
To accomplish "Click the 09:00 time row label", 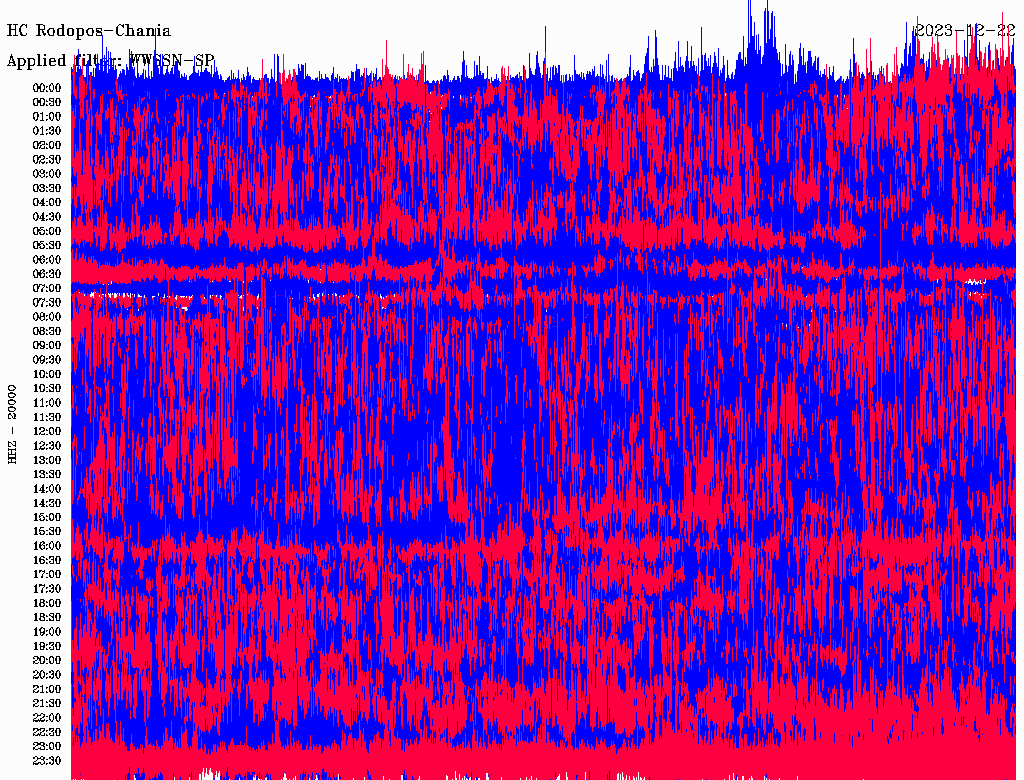I will [x=47, y=345].
